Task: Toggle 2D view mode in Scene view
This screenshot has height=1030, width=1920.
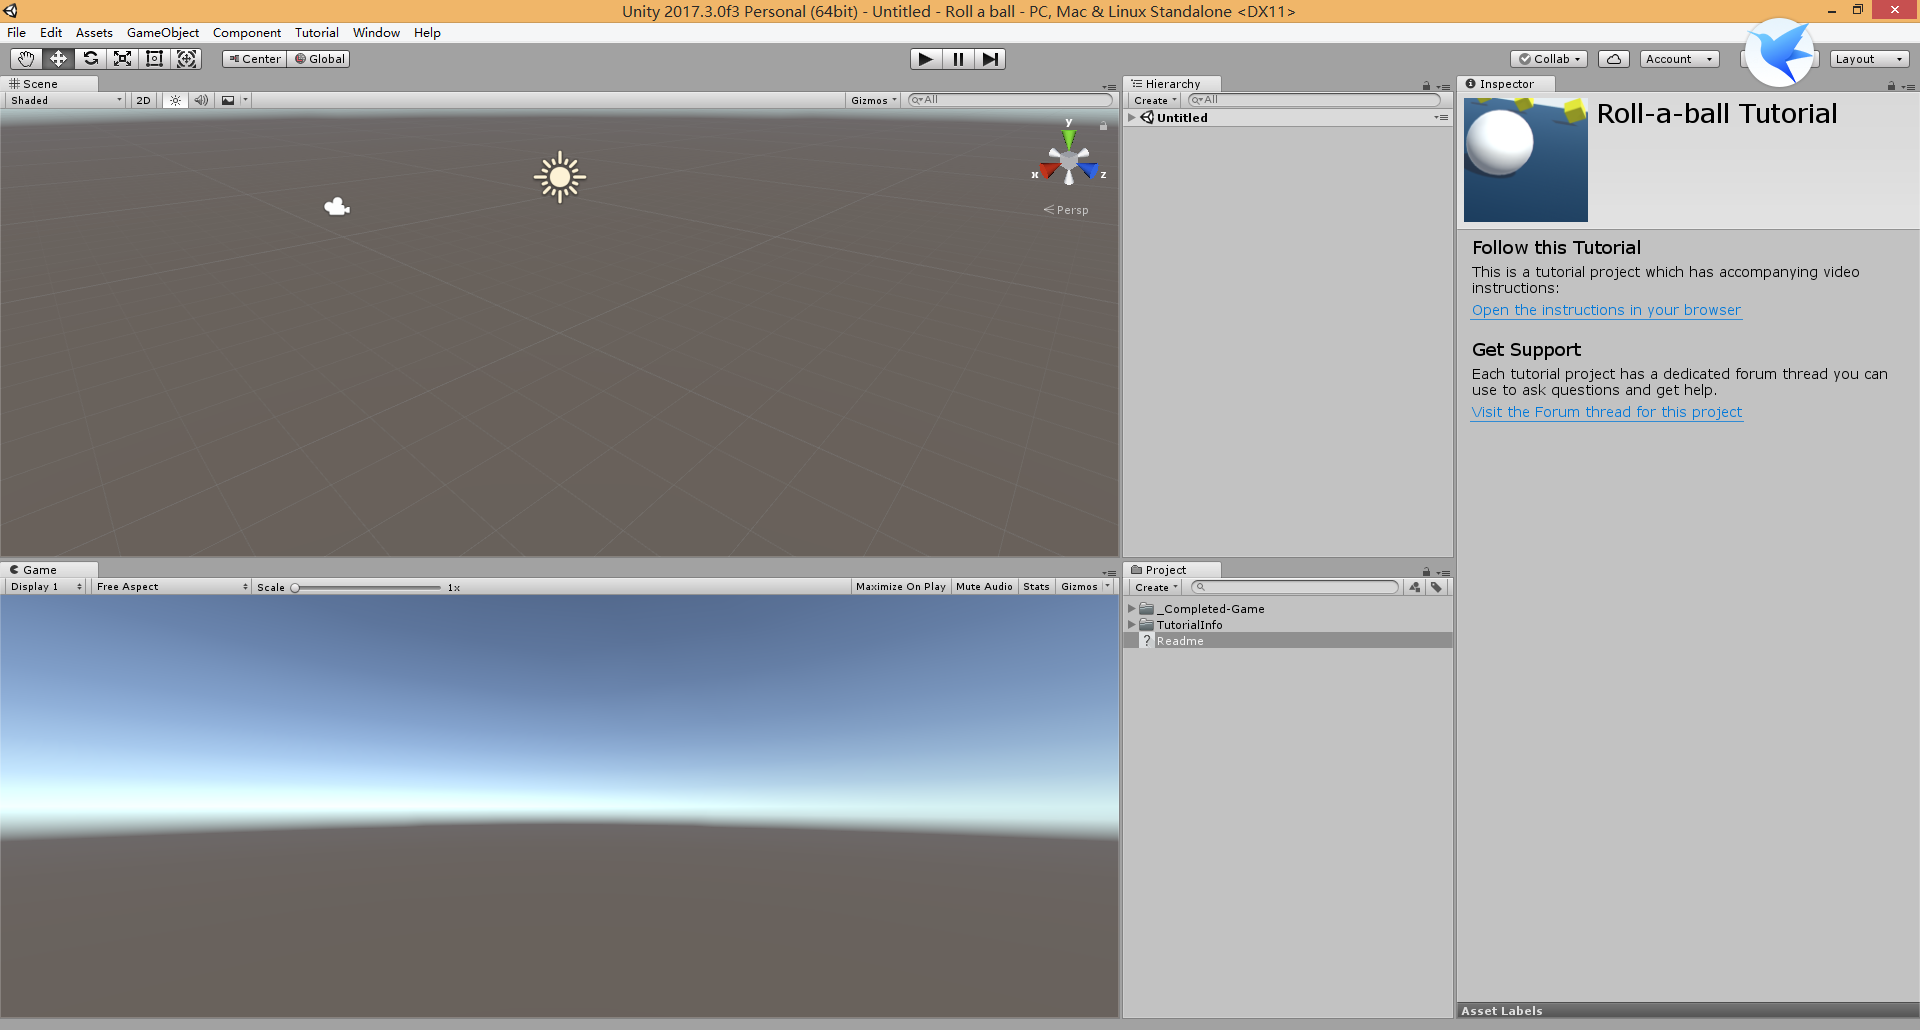Action: [x=143, y=100]
